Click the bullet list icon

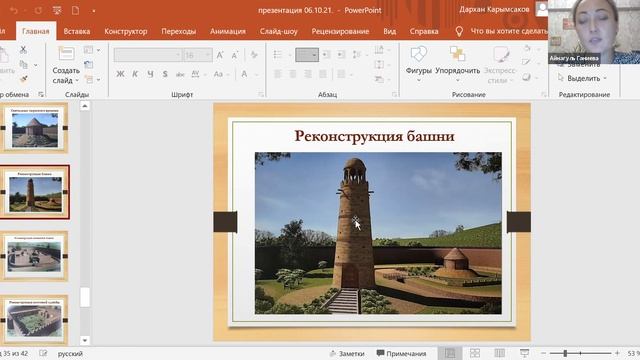[x=278, y=54]
